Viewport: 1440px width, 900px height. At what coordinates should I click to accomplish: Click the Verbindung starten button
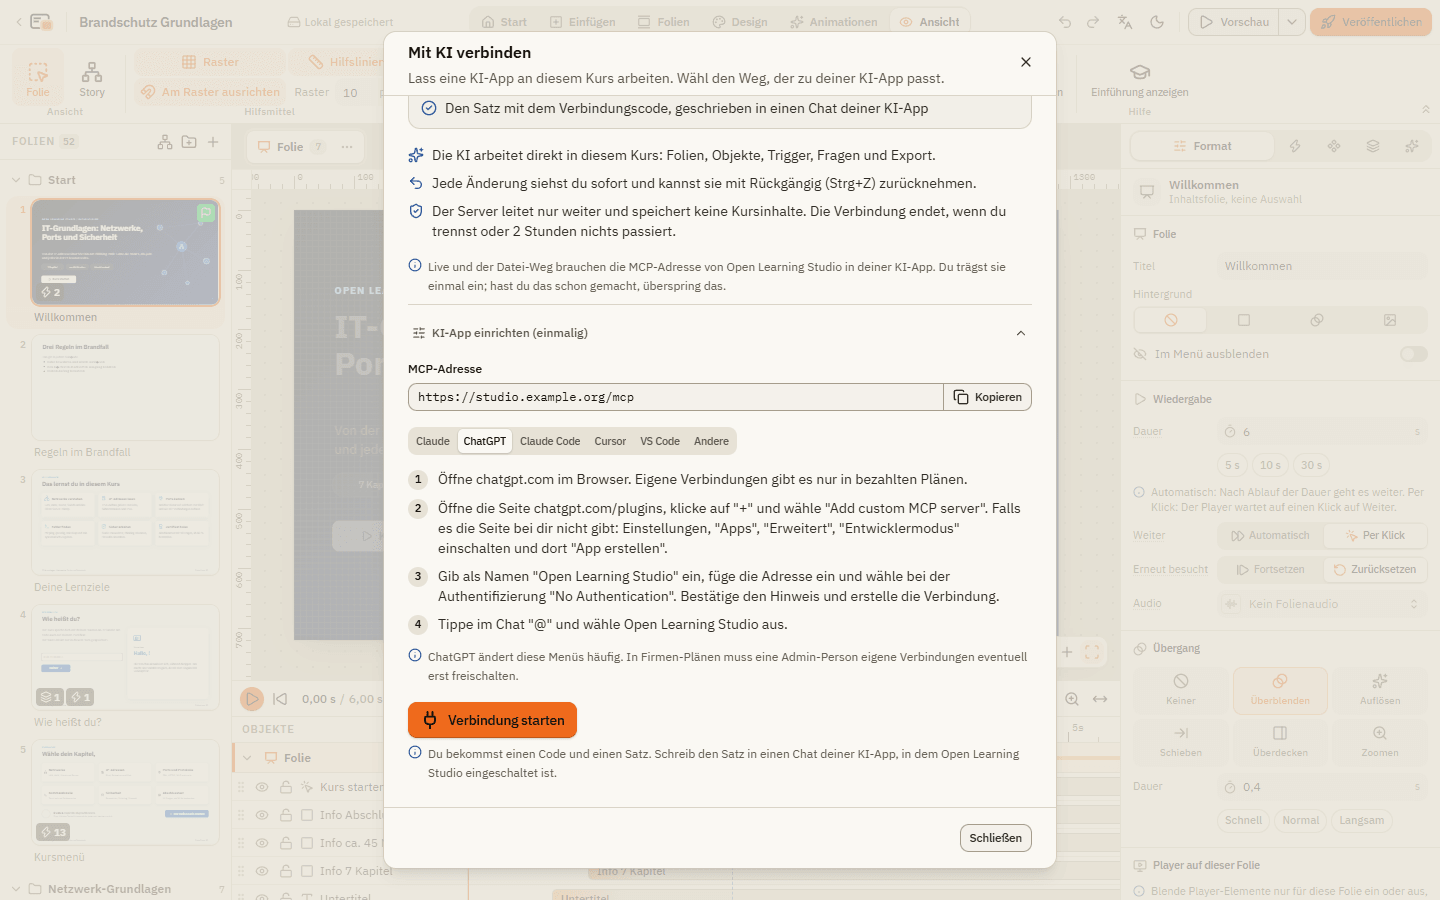(492, 720)
